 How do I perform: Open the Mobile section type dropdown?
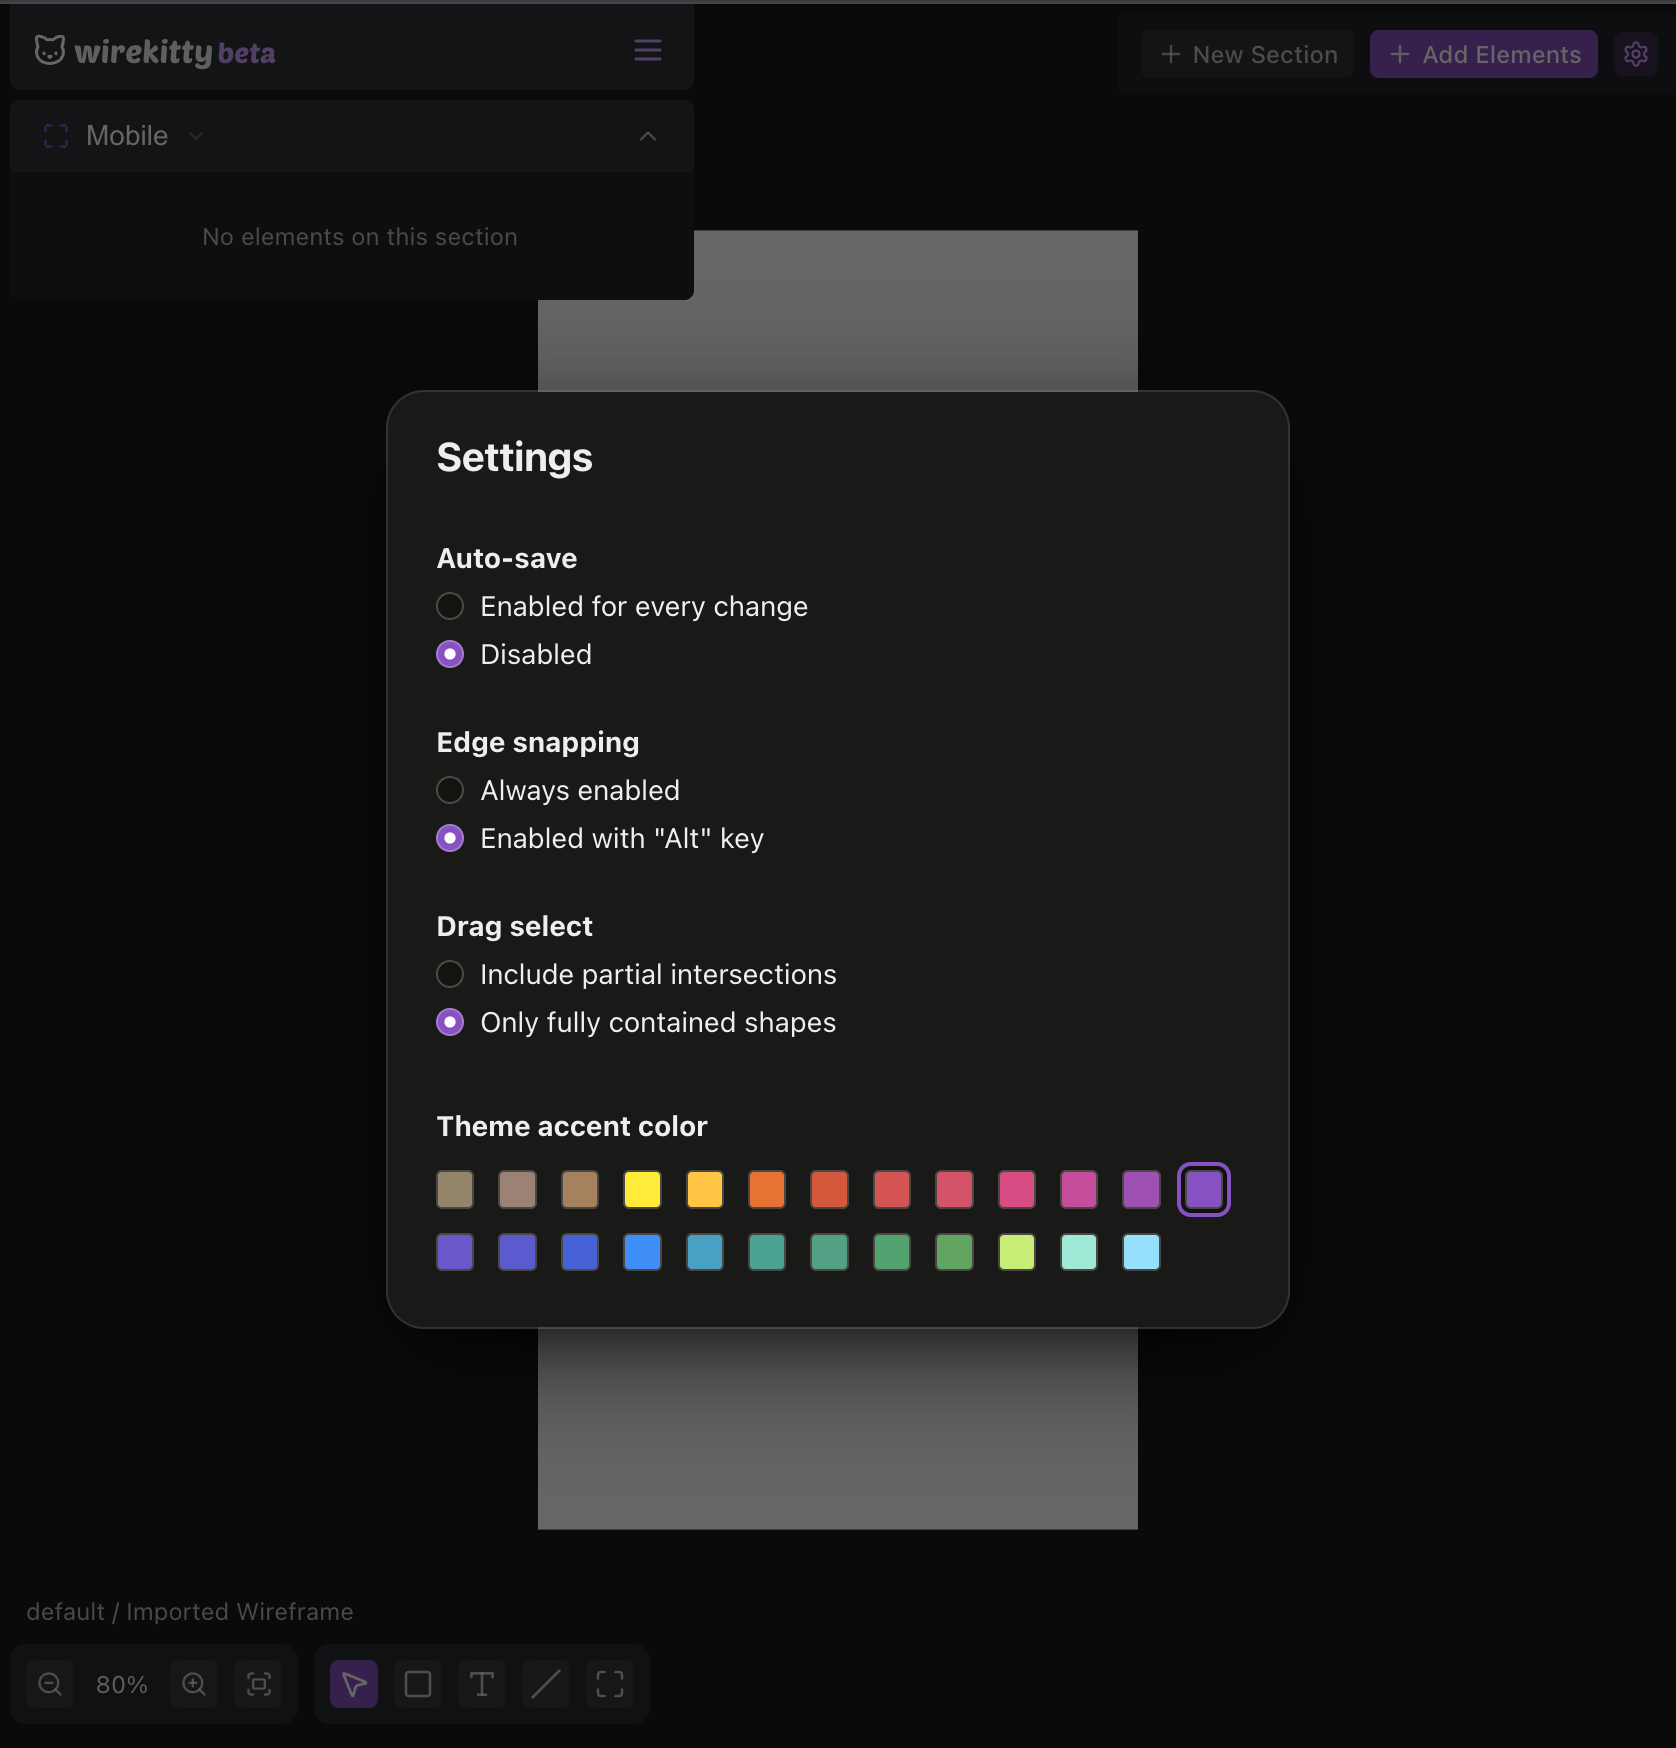pos(195,136)
